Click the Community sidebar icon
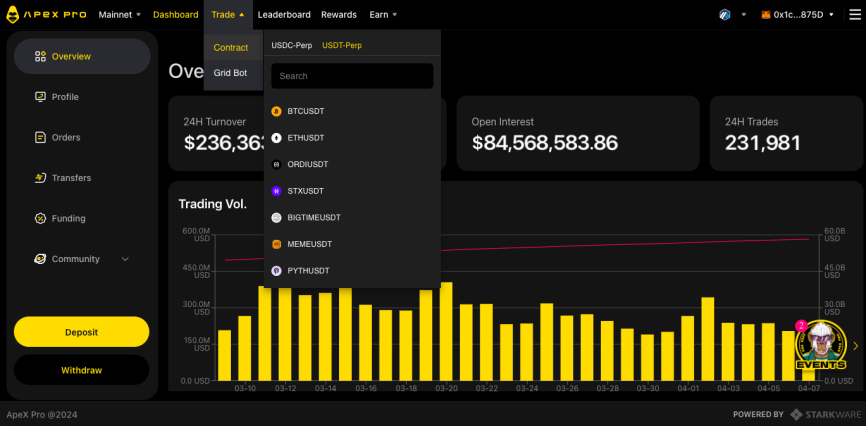The width and height of the screenshot is (866, 426). (40, 259)
